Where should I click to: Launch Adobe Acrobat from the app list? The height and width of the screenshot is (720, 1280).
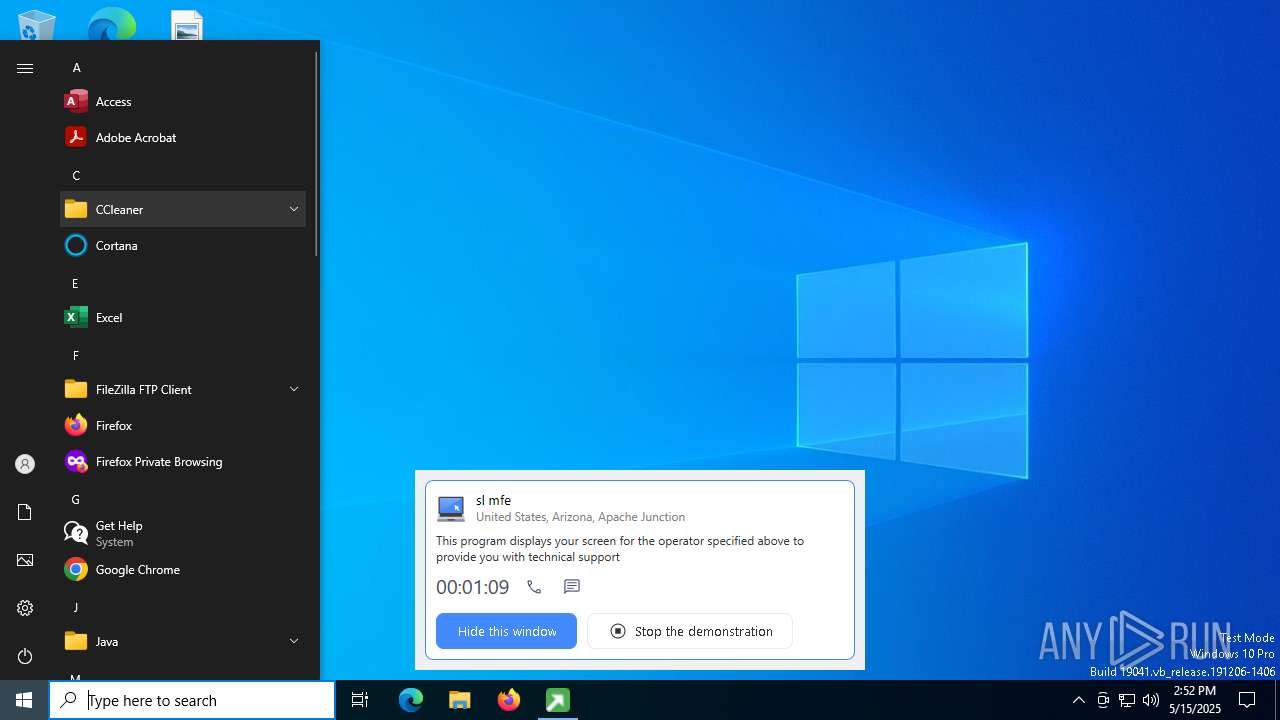point(183,137)
